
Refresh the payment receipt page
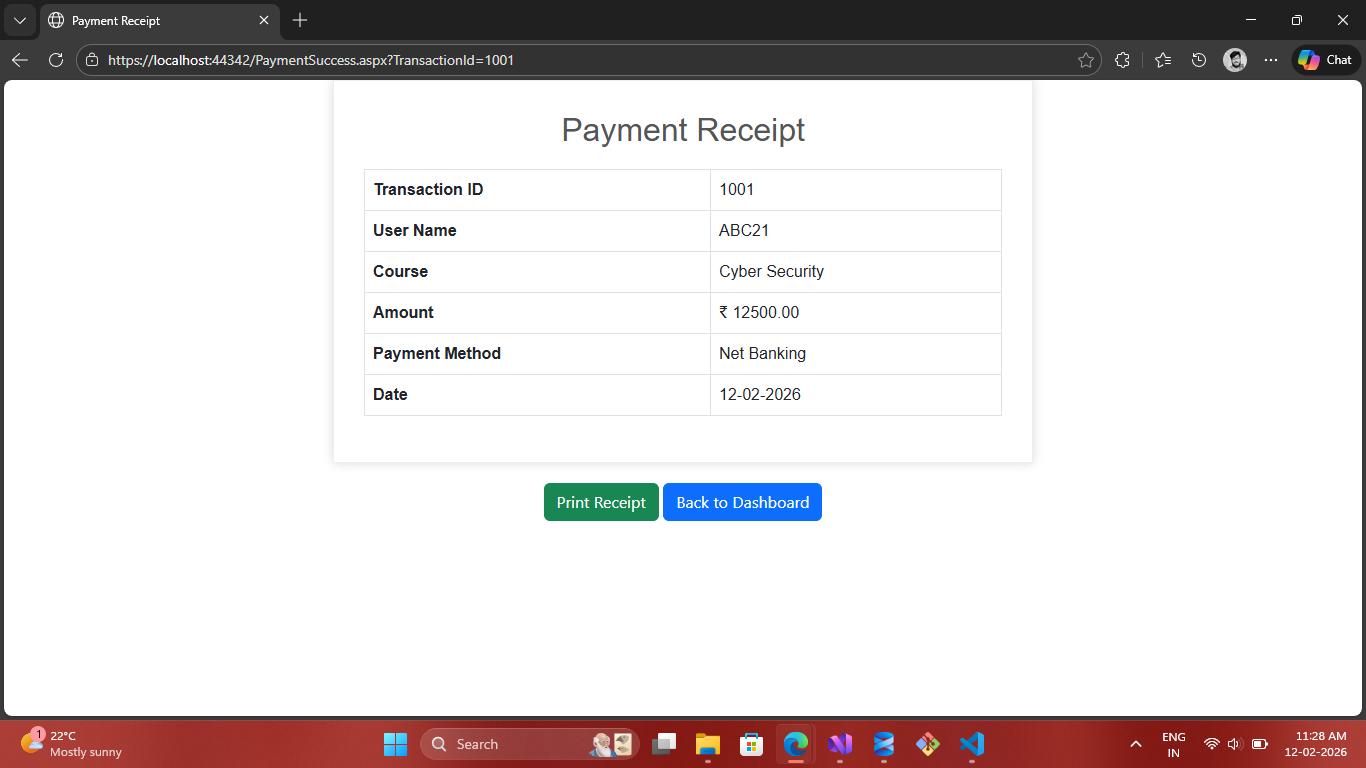(56, 60)
